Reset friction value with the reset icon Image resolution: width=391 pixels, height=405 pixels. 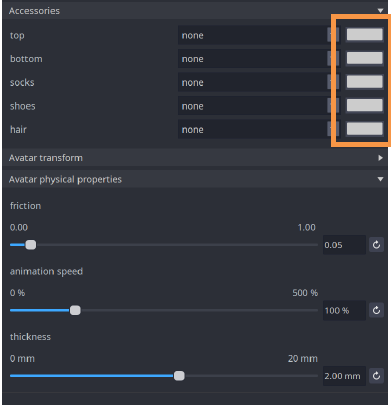click(376, 245)
